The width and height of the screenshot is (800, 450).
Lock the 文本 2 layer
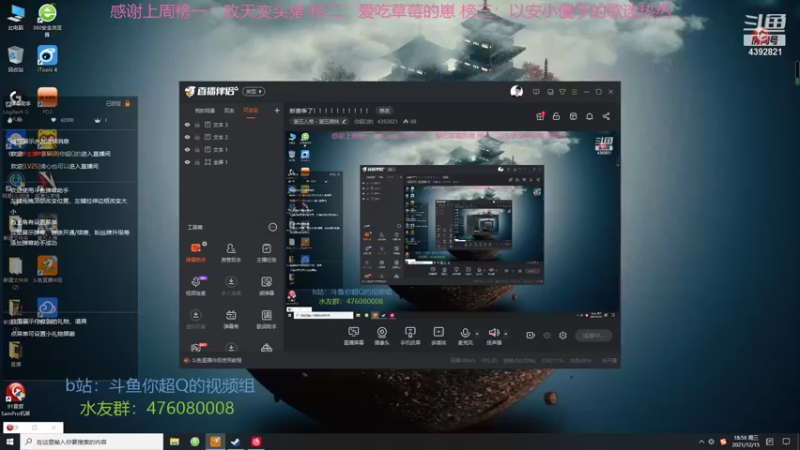(197, 137)
